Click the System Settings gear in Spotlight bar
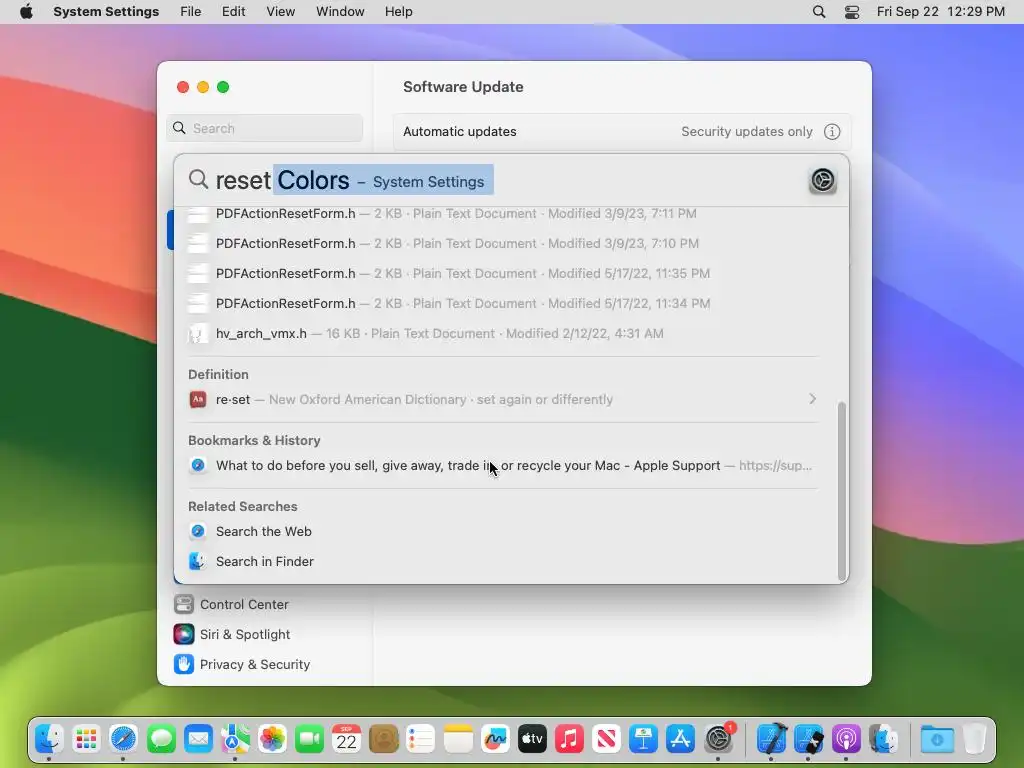This screenshot has height=768, width=1024. 822,180
